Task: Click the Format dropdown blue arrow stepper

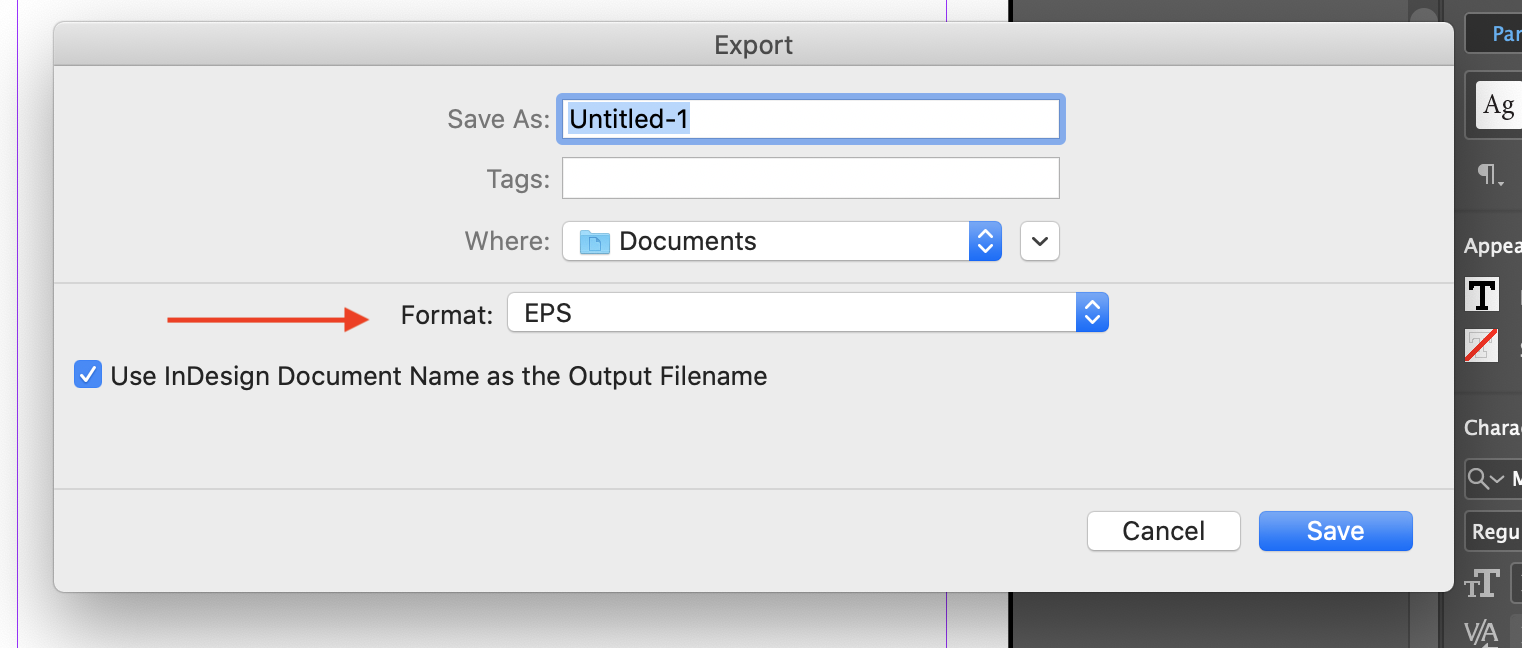Action: pos(1092,314)
